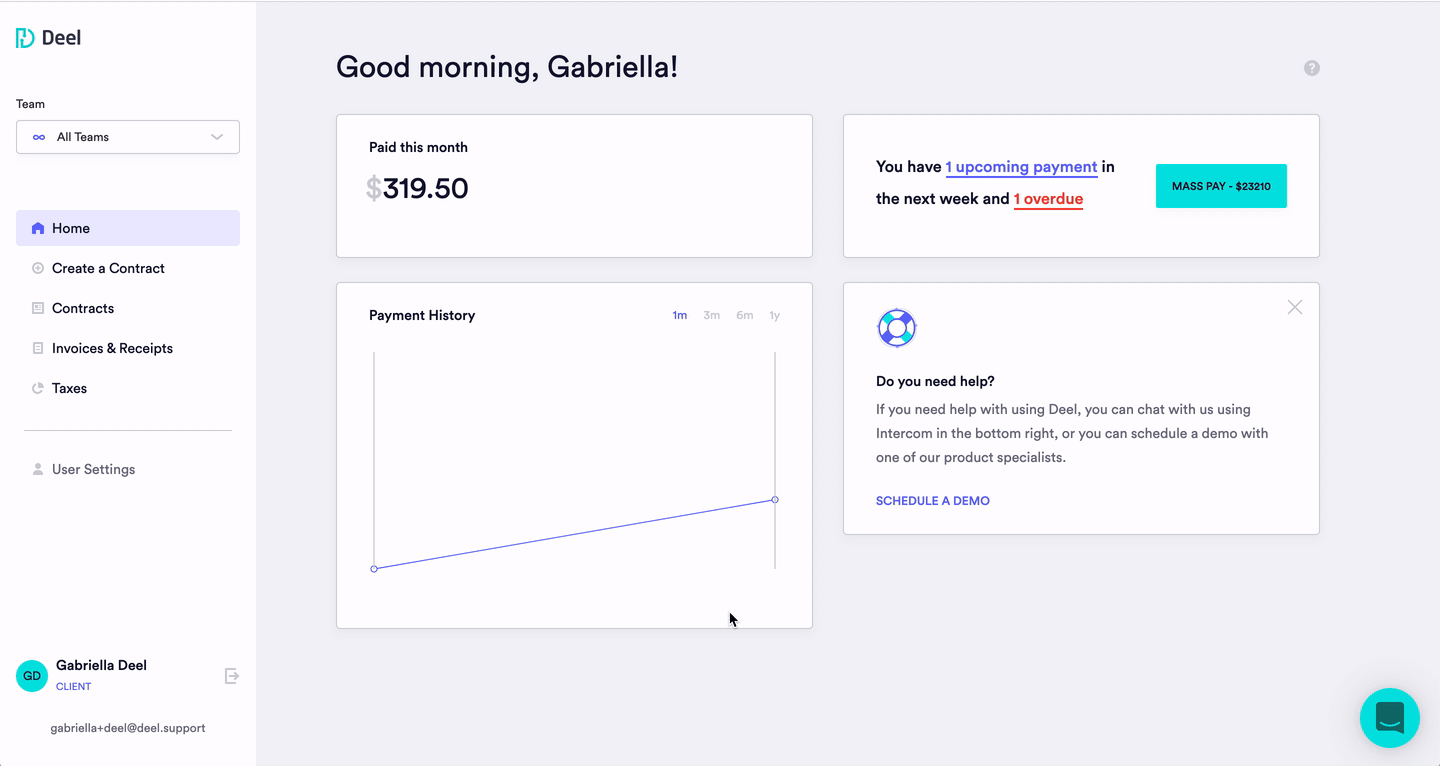Click the GD avatar circle
1440x766 pixels.
pyautogui.click(x=32, y=676)
